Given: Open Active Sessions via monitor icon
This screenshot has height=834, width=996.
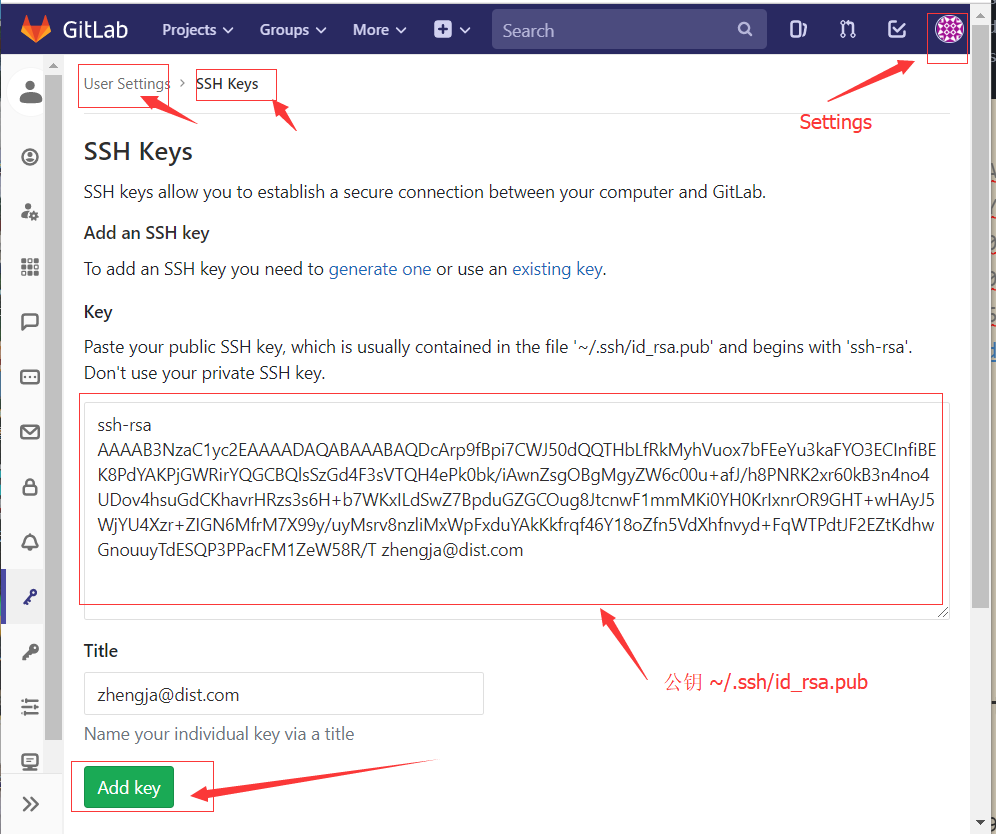Looking at the screenshot, I should [x=29, y=761].
